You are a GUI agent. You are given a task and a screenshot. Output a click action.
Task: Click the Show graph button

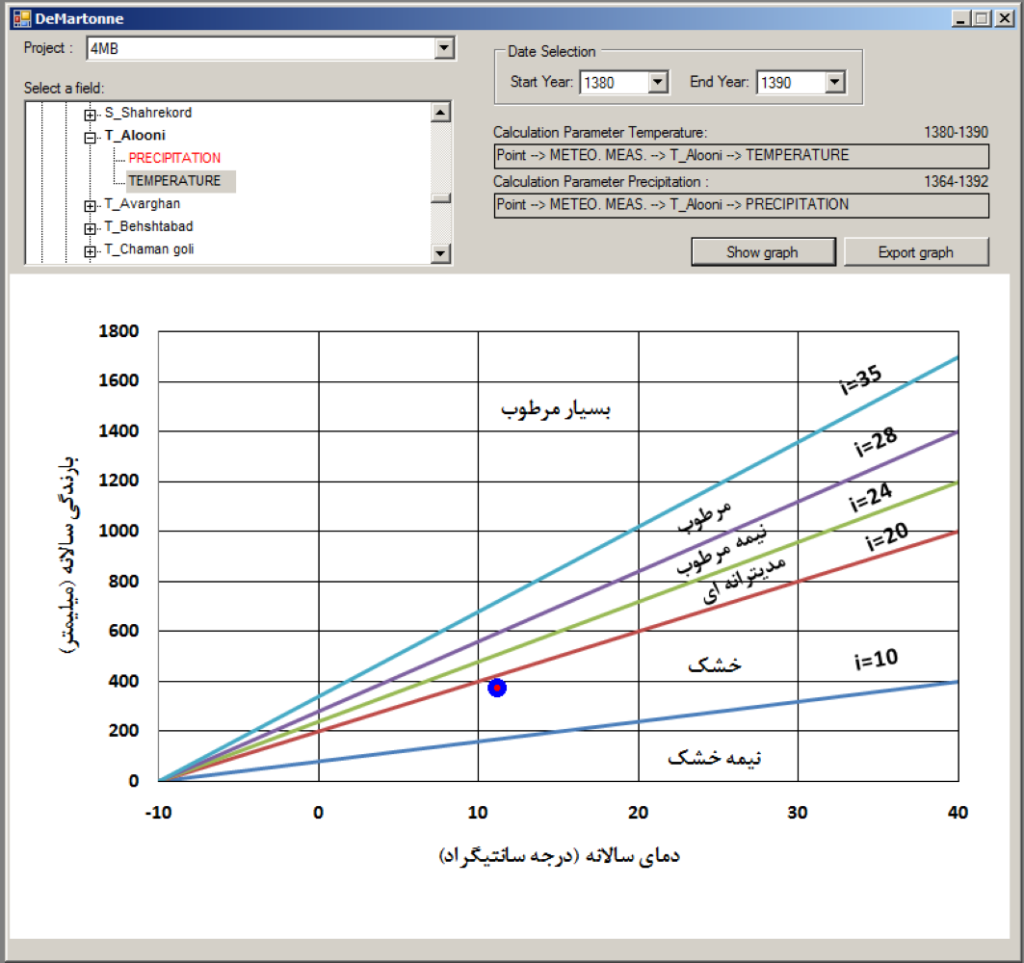762,252
